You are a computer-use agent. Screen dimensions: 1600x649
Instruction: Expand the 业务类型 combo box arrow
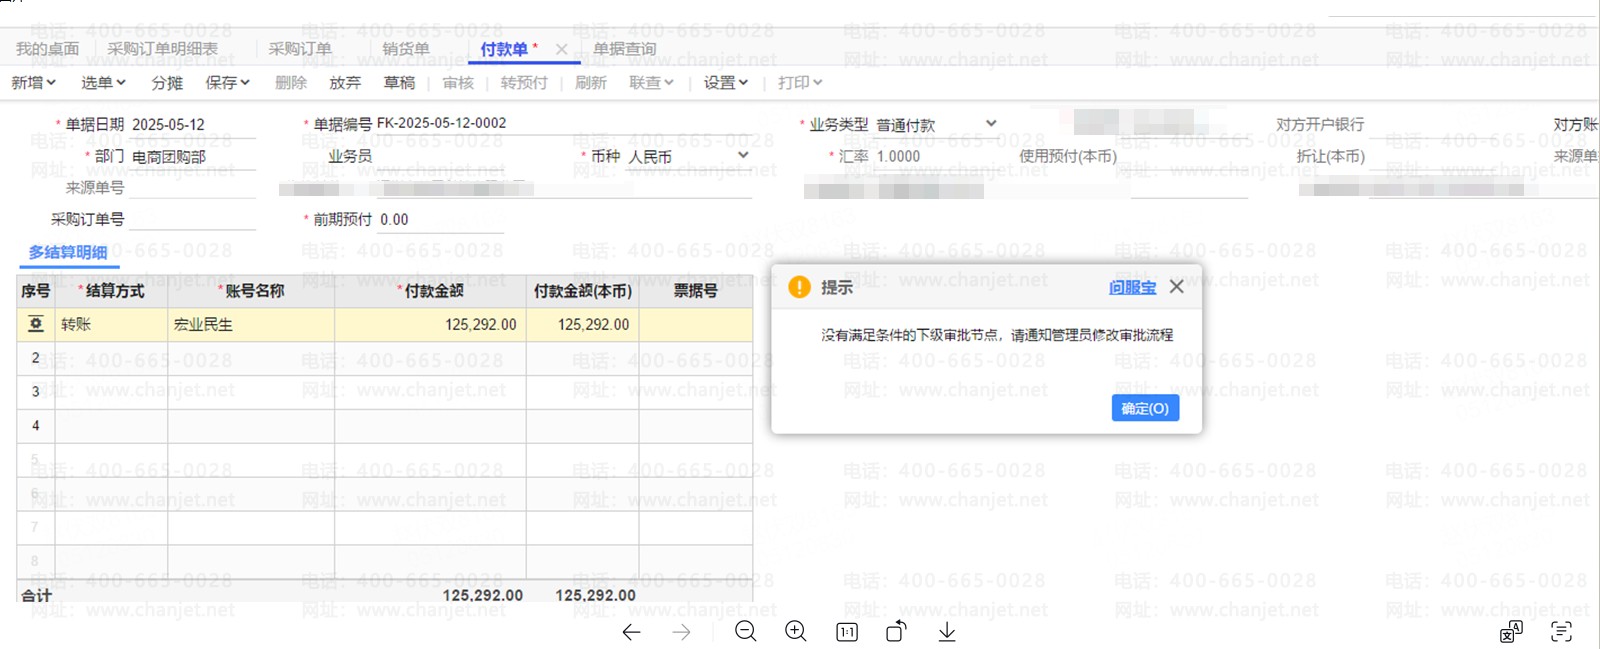tap(991, 124)
